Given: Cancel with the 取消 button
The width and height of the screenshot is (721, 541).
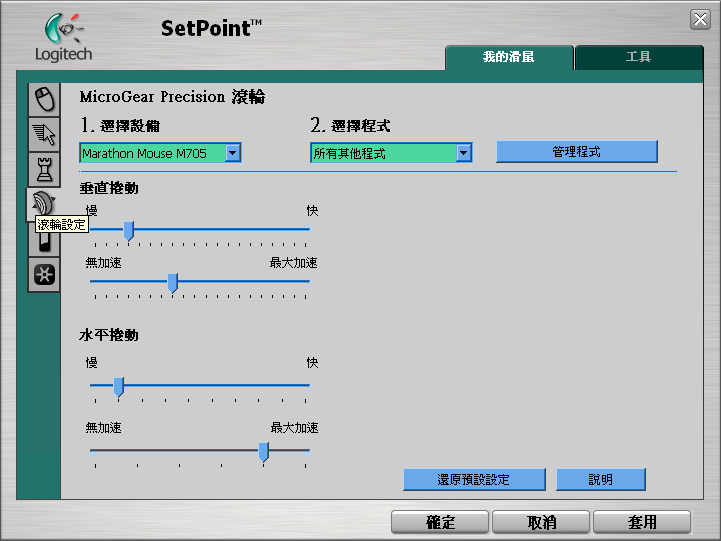Looking at the screenshot, I should click(541, 522).
